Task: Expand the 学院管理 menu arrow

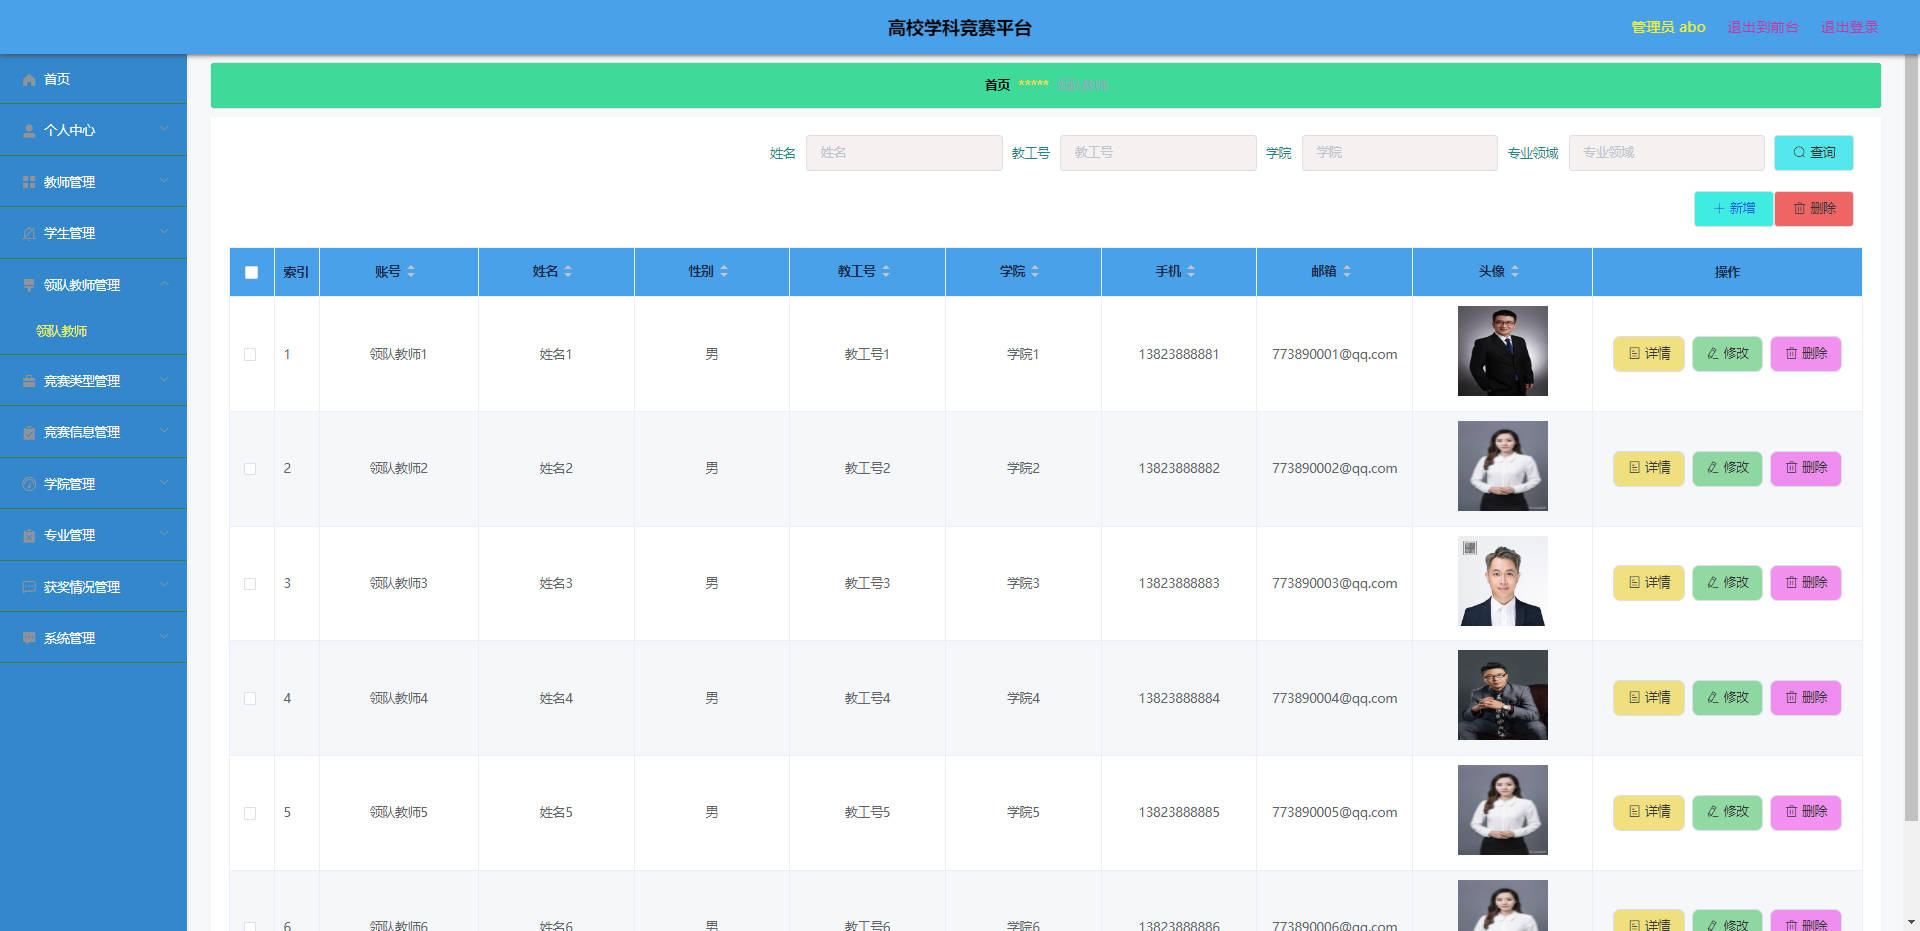Action: point(164,483)
